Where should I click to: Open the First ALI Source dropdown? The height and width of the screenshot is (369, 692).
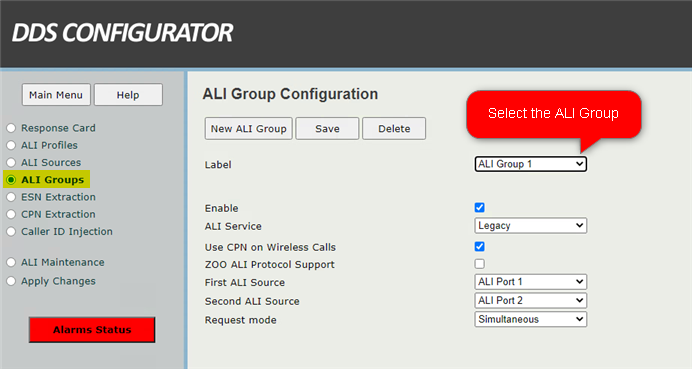point(530,282)
